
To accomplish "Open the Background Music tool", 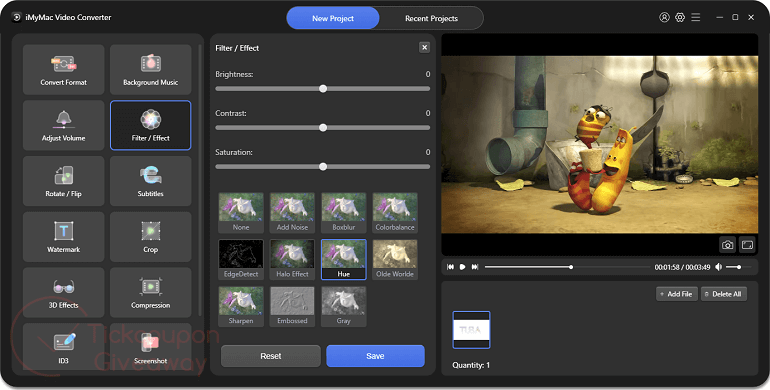I will [150, 70].
